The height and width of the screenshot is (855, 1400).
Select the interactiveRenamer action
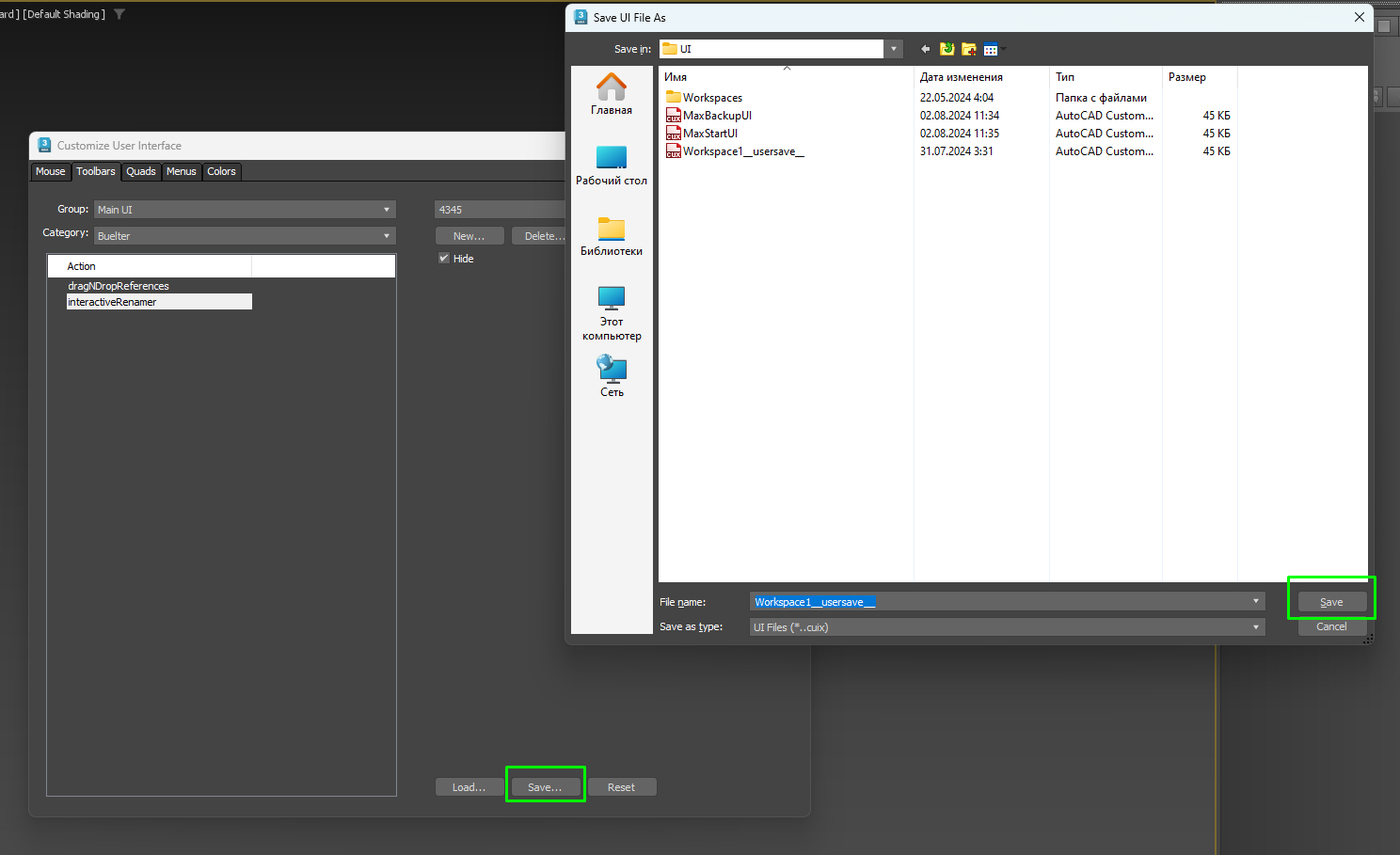point(159,301)
